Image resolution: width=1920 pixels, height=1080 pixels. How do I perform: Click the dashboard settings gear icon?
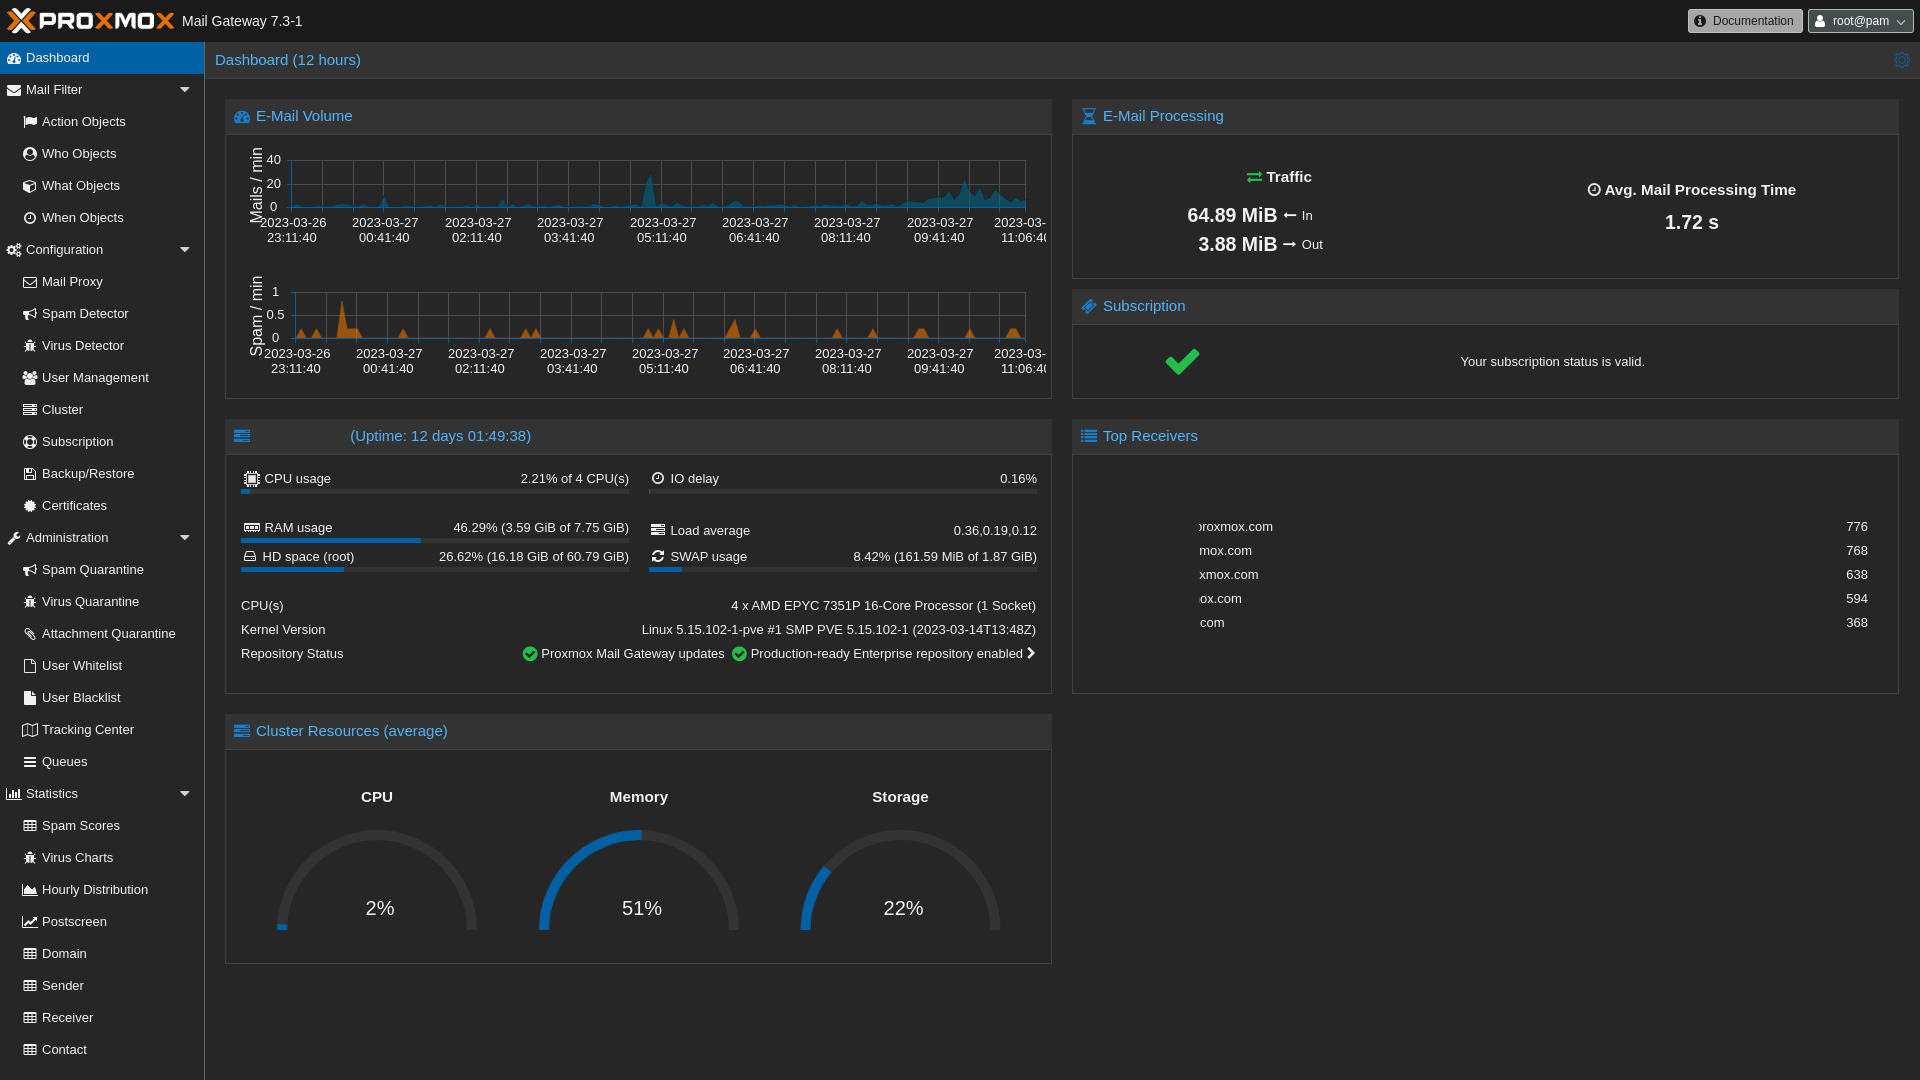[1901, 60]
